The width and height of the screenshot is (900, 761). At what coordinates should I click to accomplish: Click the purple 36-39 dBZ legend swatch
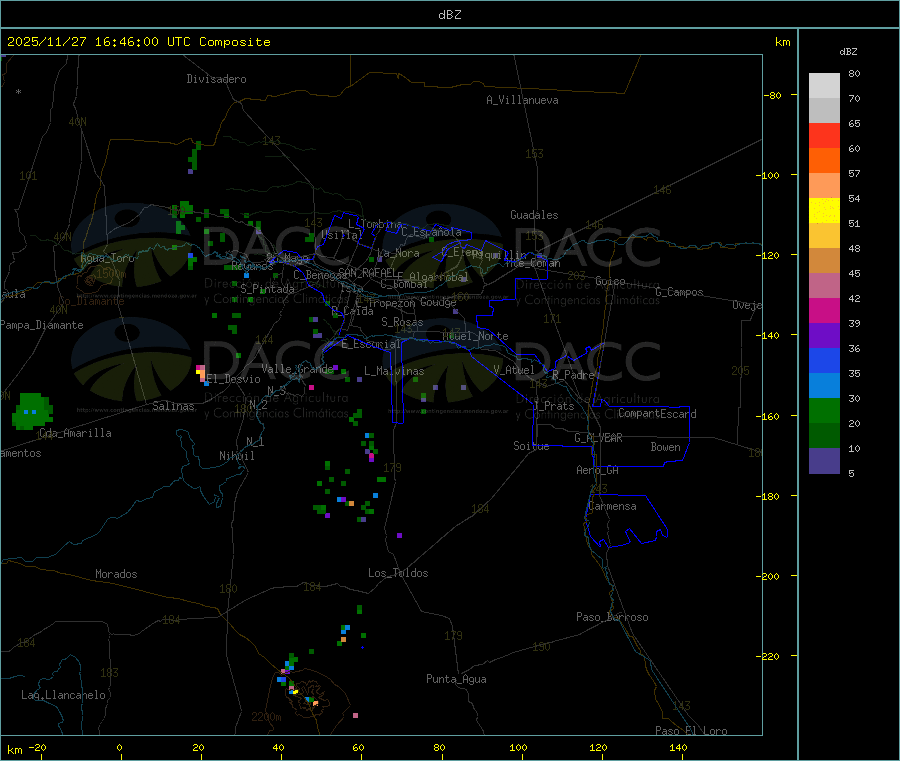point(824,336)
